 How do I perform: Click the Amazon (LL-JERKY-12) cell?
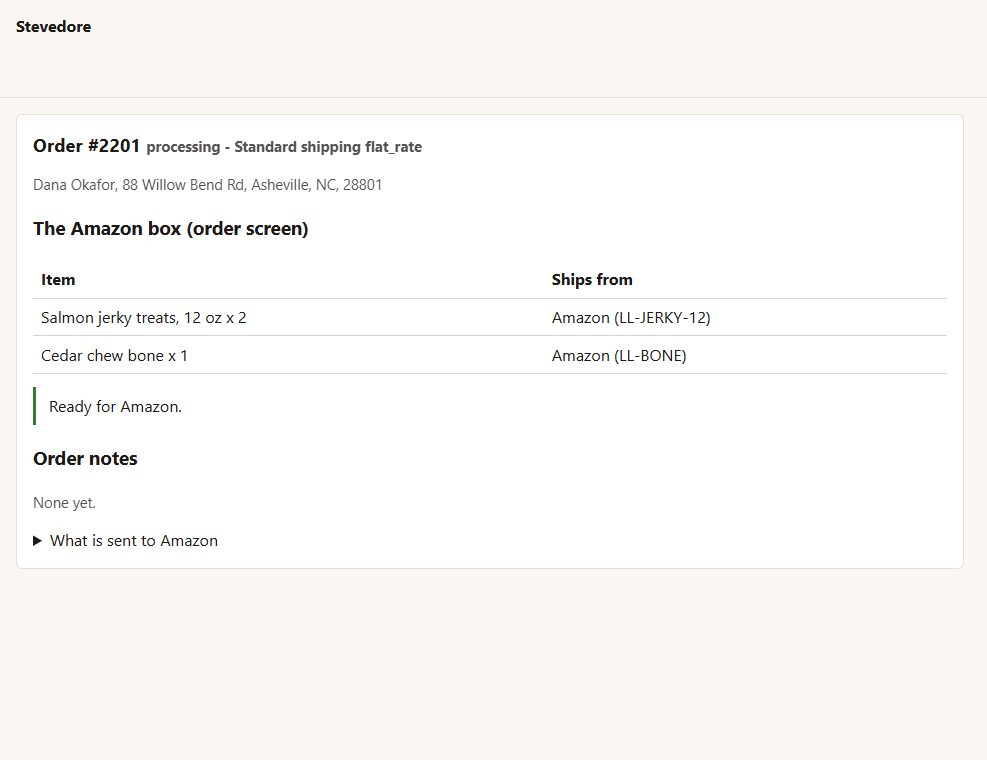[x=631, y=318]
